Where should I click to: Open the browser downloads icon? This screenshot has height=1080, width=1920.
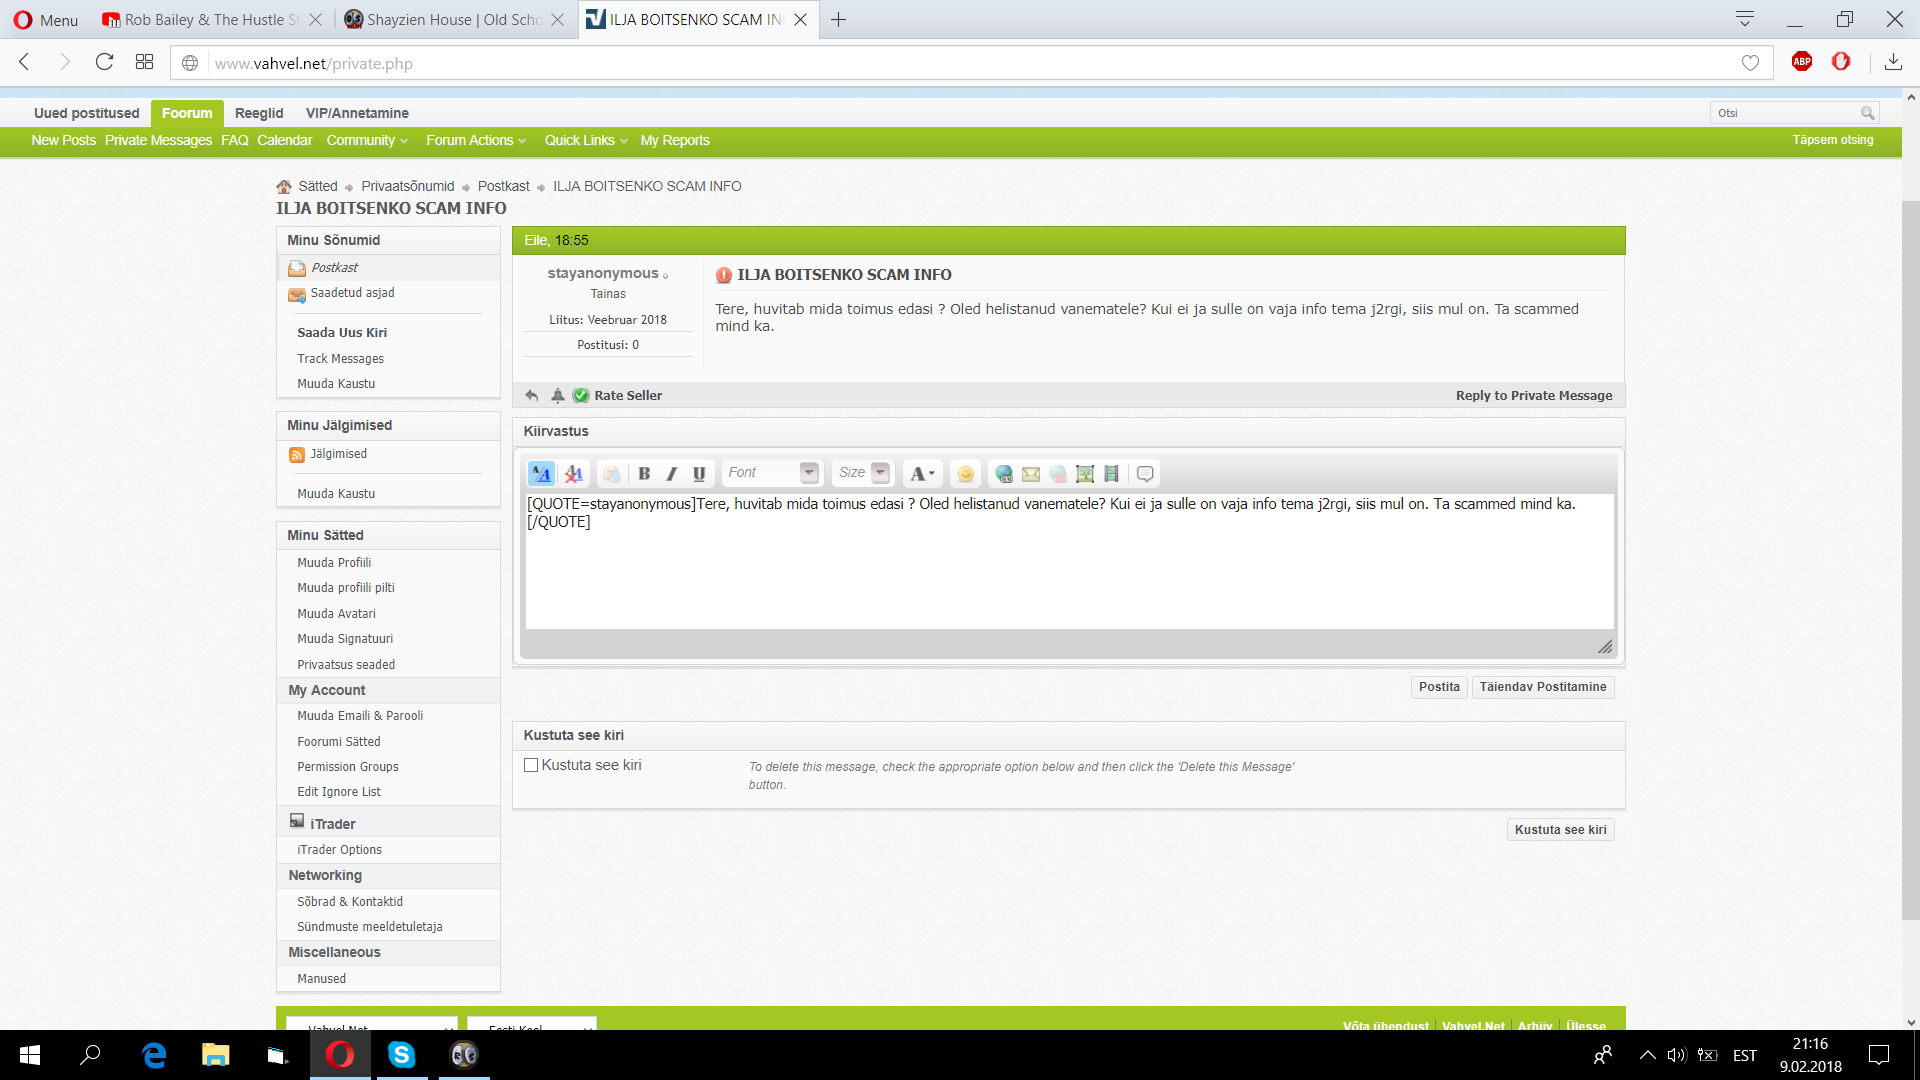1893,62
